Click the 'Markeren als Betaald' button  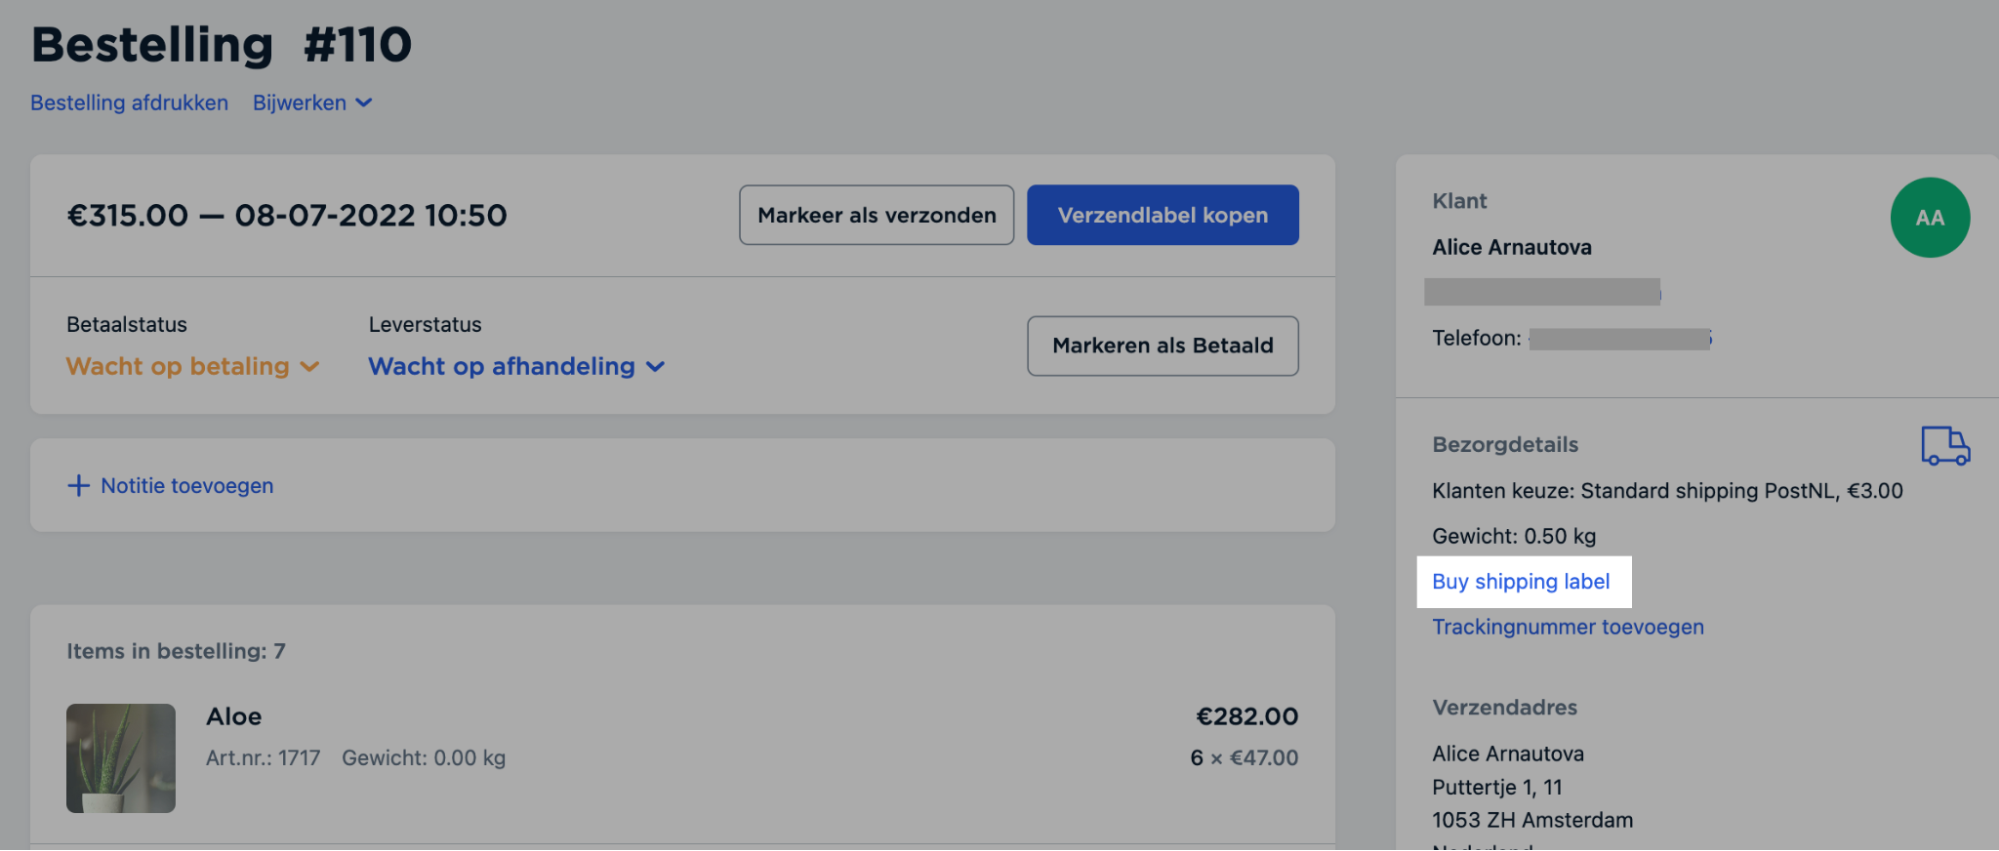coord(1162,345)
